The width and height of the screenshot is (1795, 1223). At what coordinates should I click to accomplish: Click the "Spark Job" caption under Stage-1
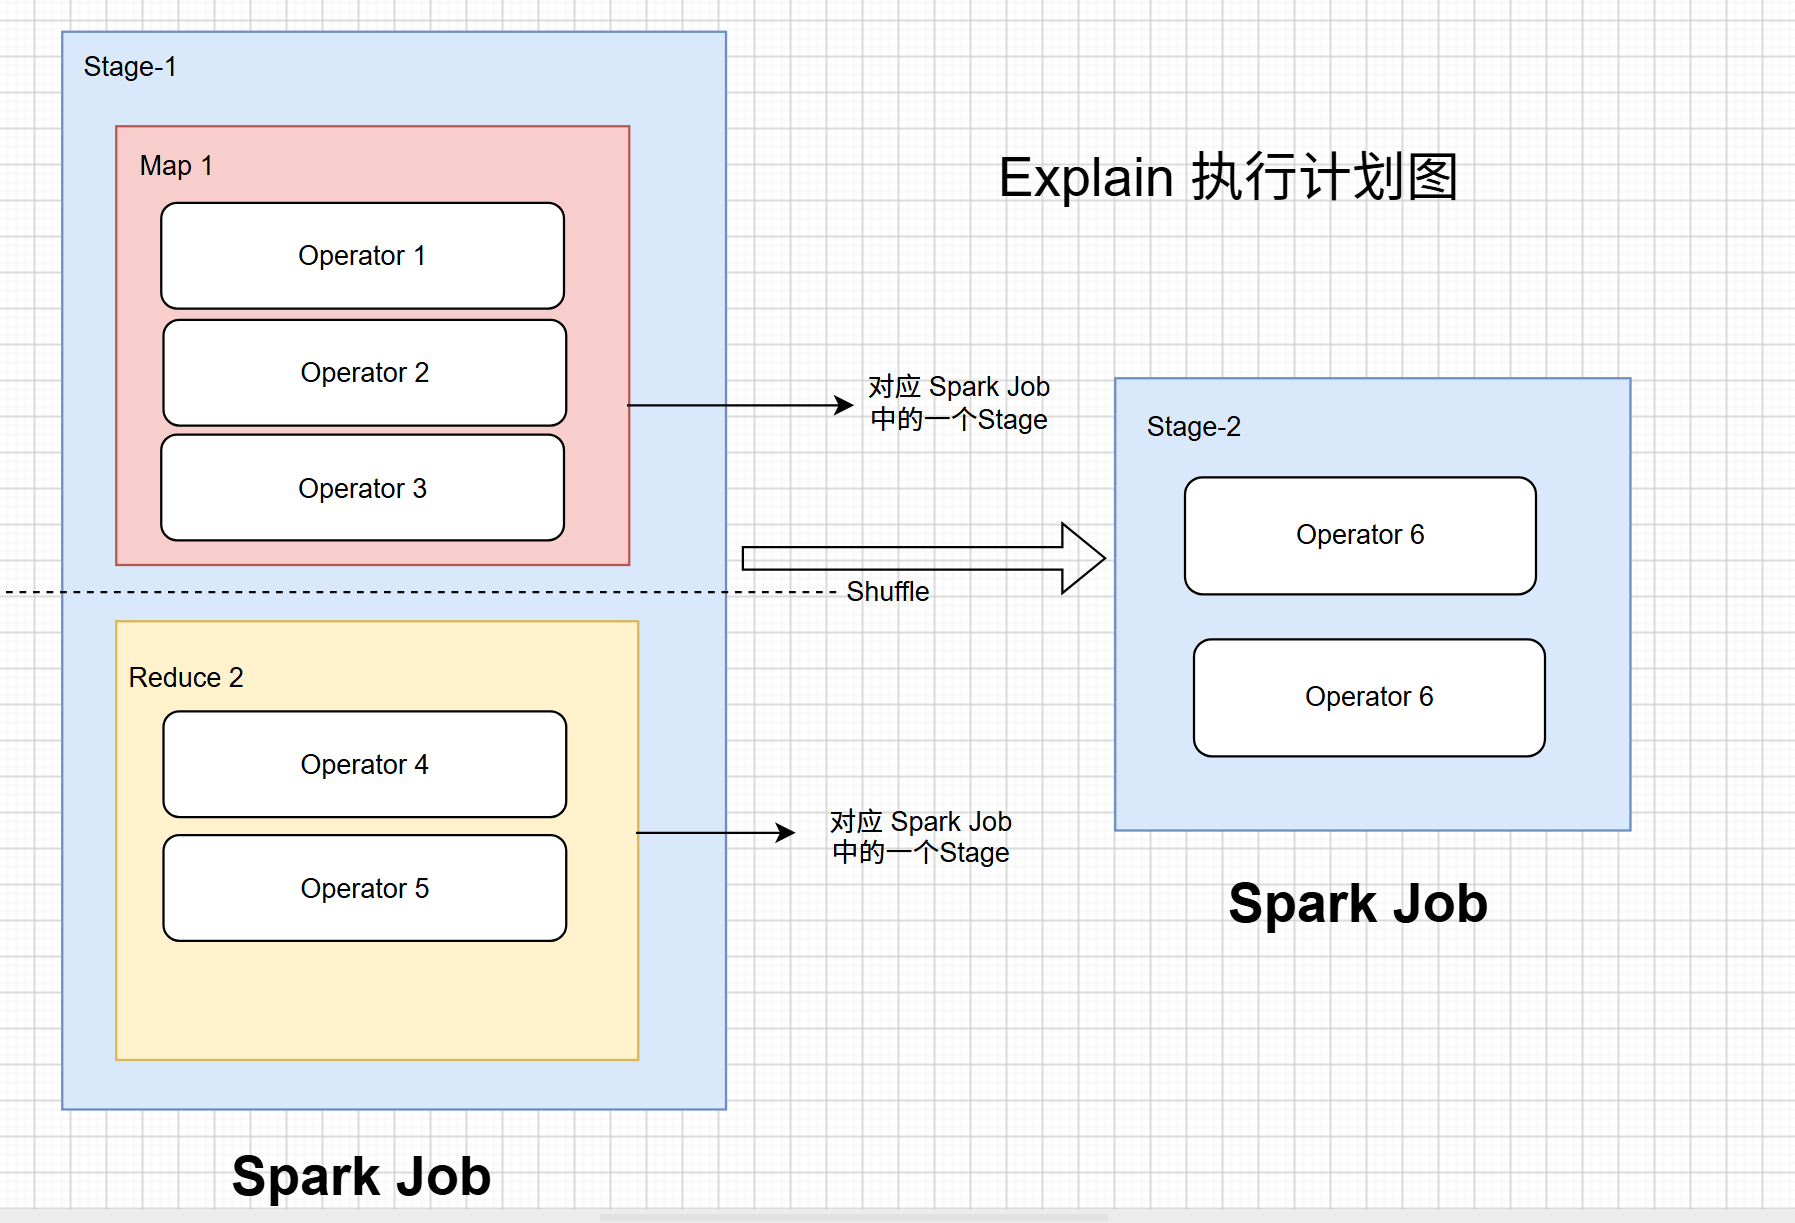point(361,1176)
